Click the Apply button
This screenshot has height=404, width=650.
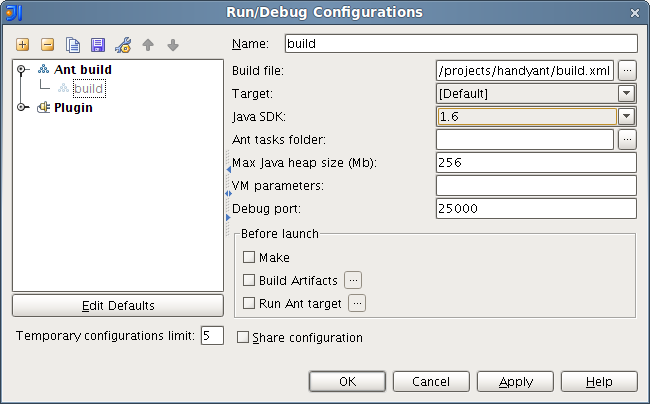515,381
